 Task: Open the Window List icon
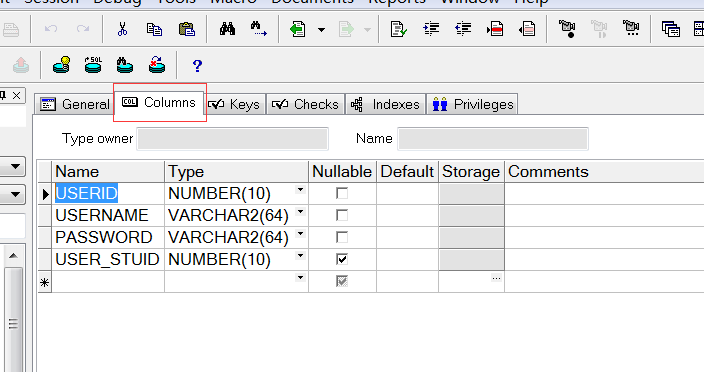(x=671, y=30)
